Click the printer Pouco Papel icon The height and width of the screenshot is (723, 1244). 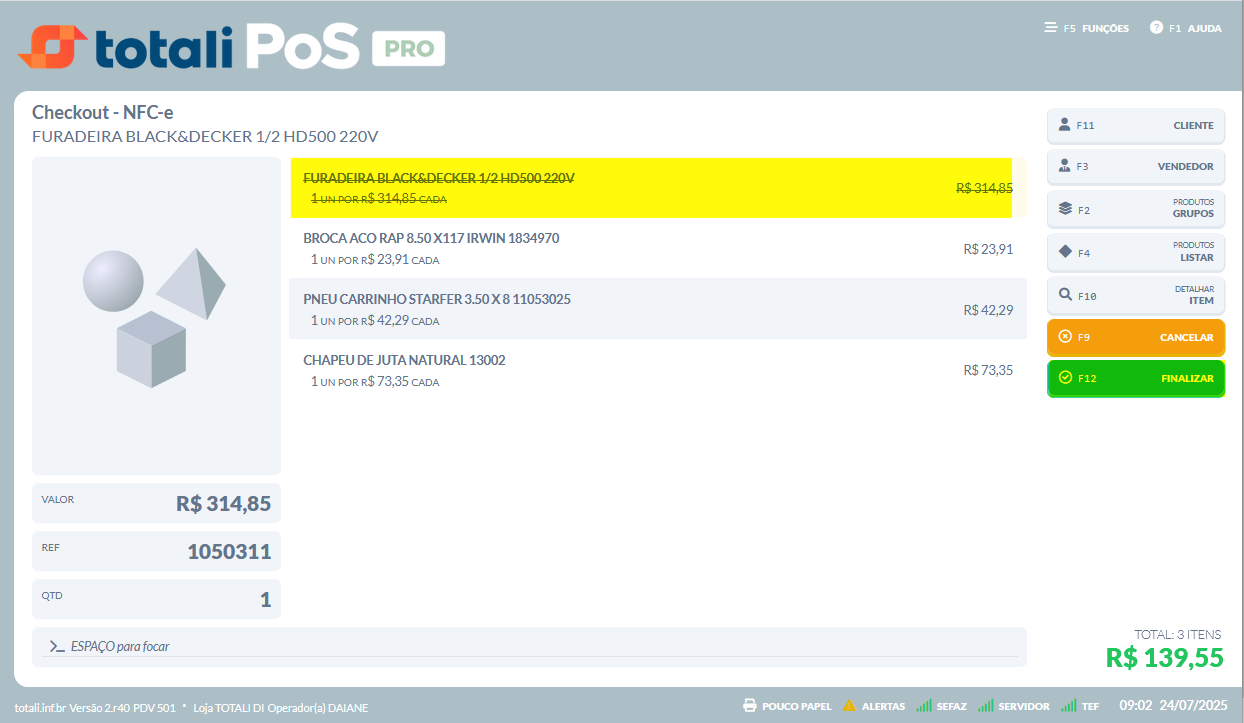pyautogui.click(x=750, y=706)
